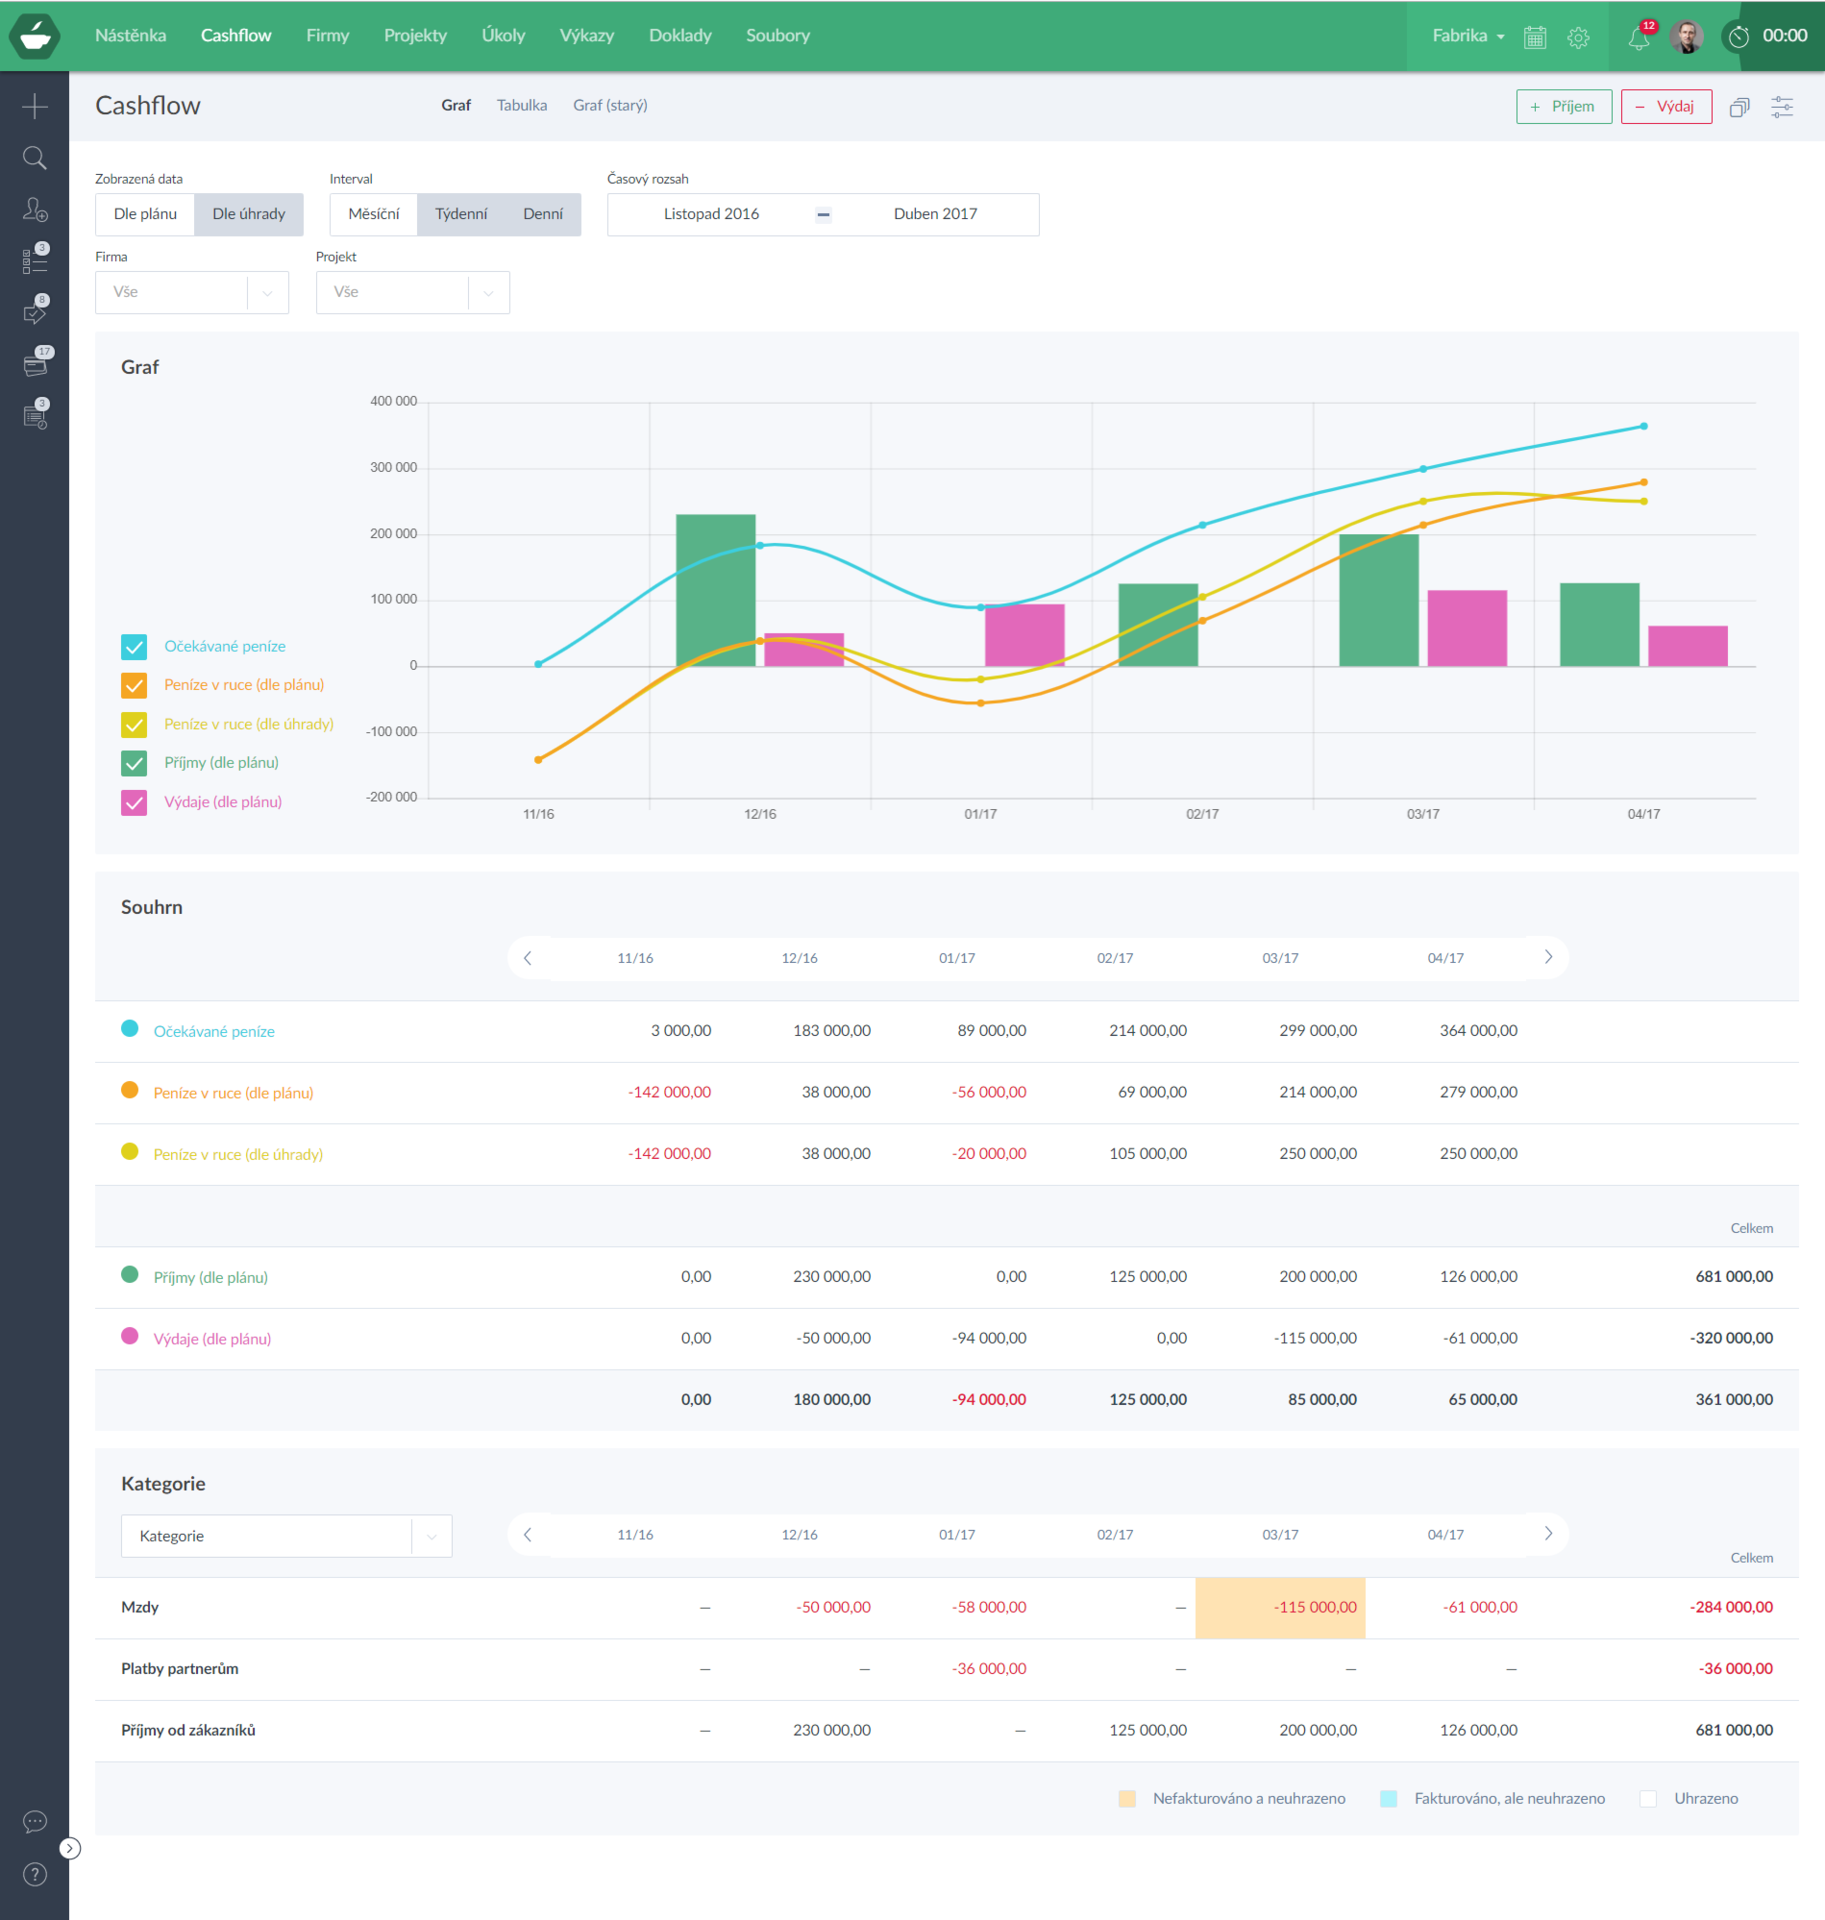Switch to the Tabulka tab
Viewport: 1825px width, 1920px height.
point(521,105)
